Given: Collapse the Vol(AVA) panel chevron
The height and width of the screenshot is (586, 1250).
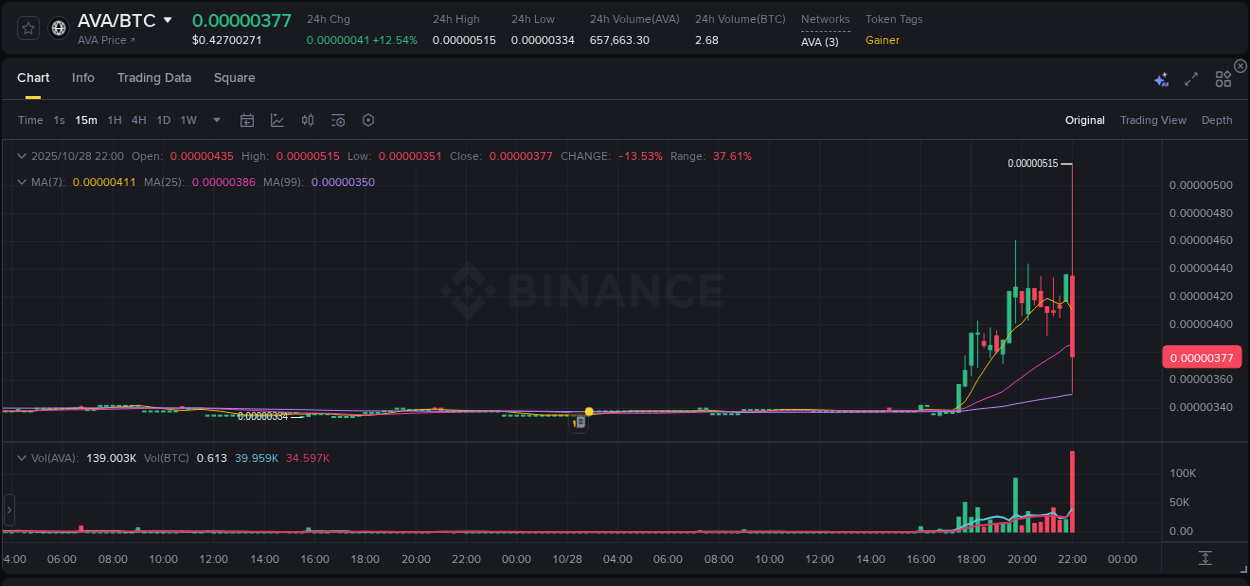Looking at the screenshot, I should [21, 457].
